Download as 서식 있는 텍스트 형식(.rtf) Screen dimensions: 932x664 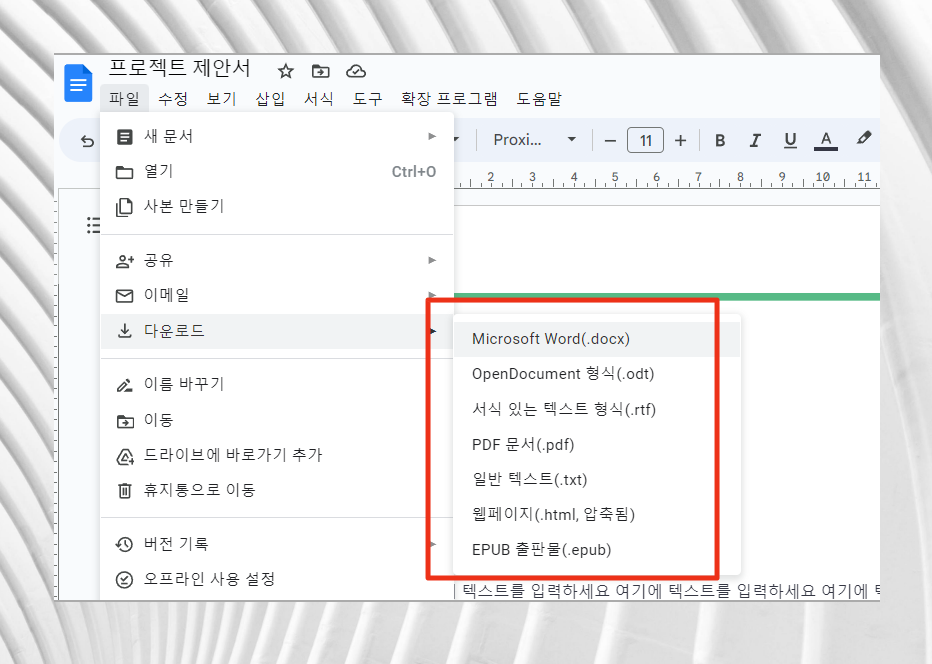(x=597, y=409)
